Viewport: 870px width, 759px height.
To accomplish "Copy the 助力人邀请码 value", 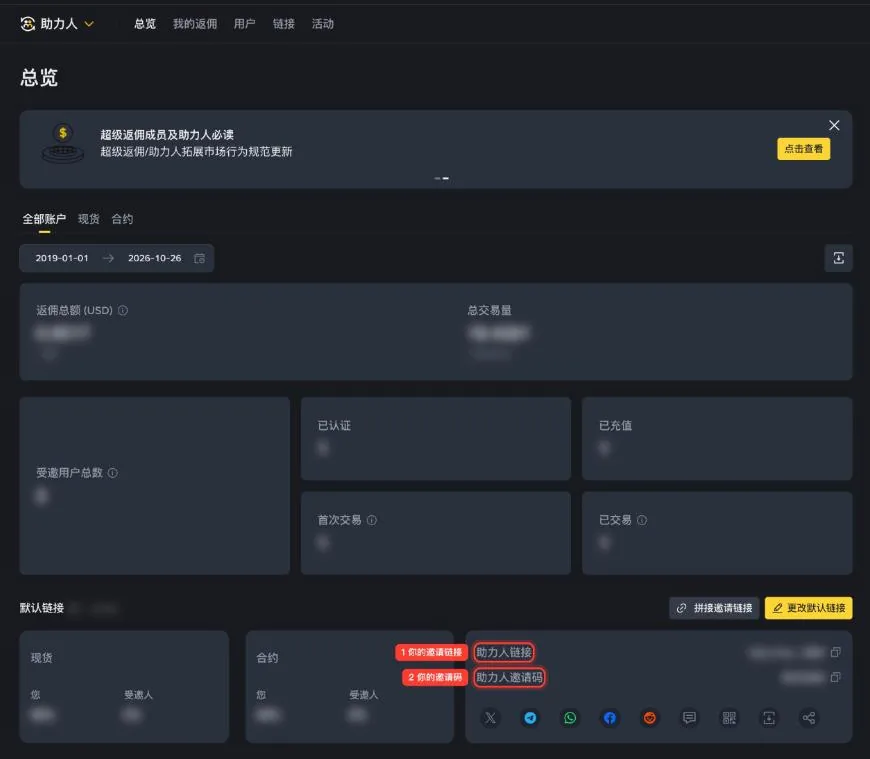I will pyautogui.click(x=835, y=677).
